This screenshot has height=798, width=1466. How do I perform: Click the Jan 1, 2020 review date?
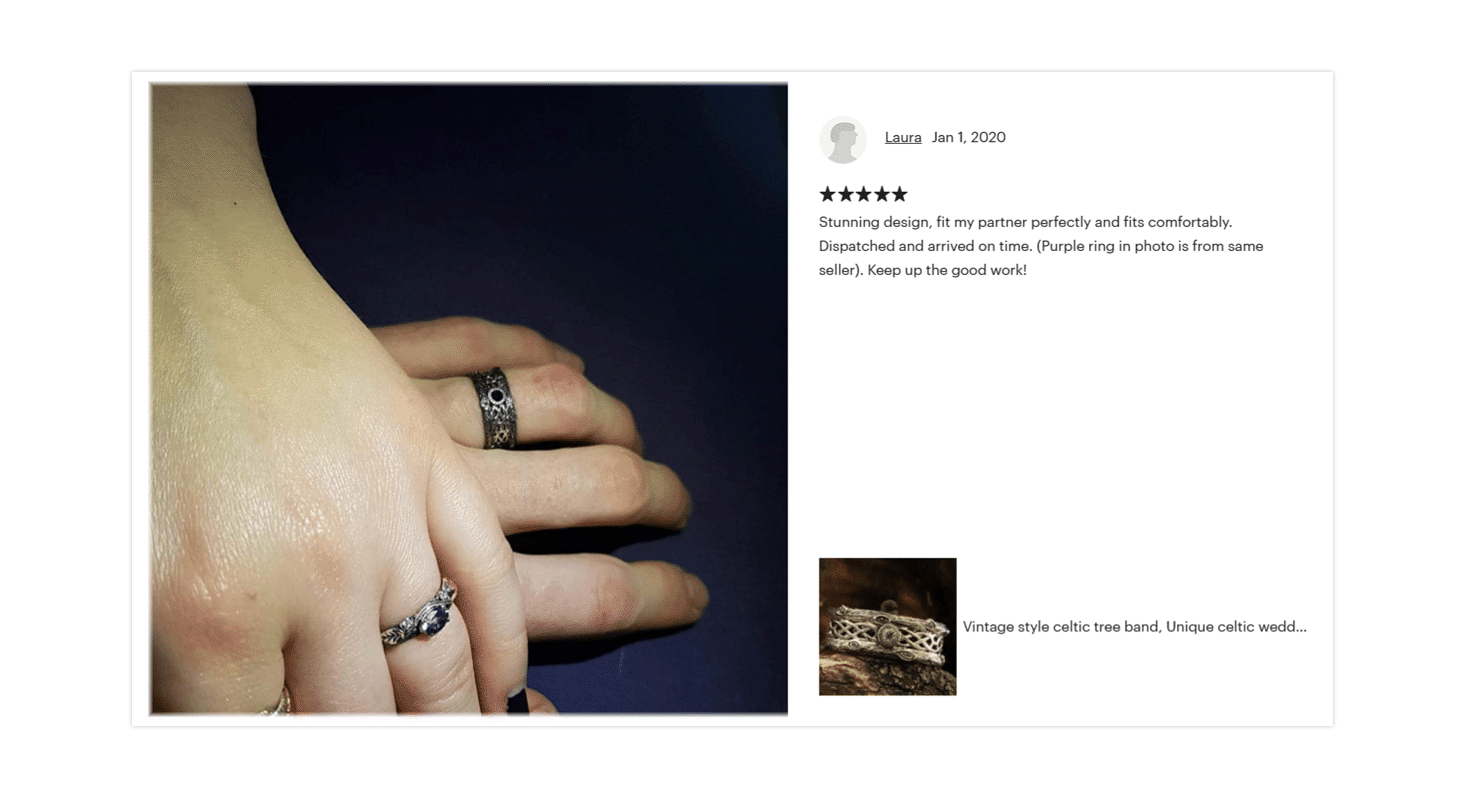[969, 137]
